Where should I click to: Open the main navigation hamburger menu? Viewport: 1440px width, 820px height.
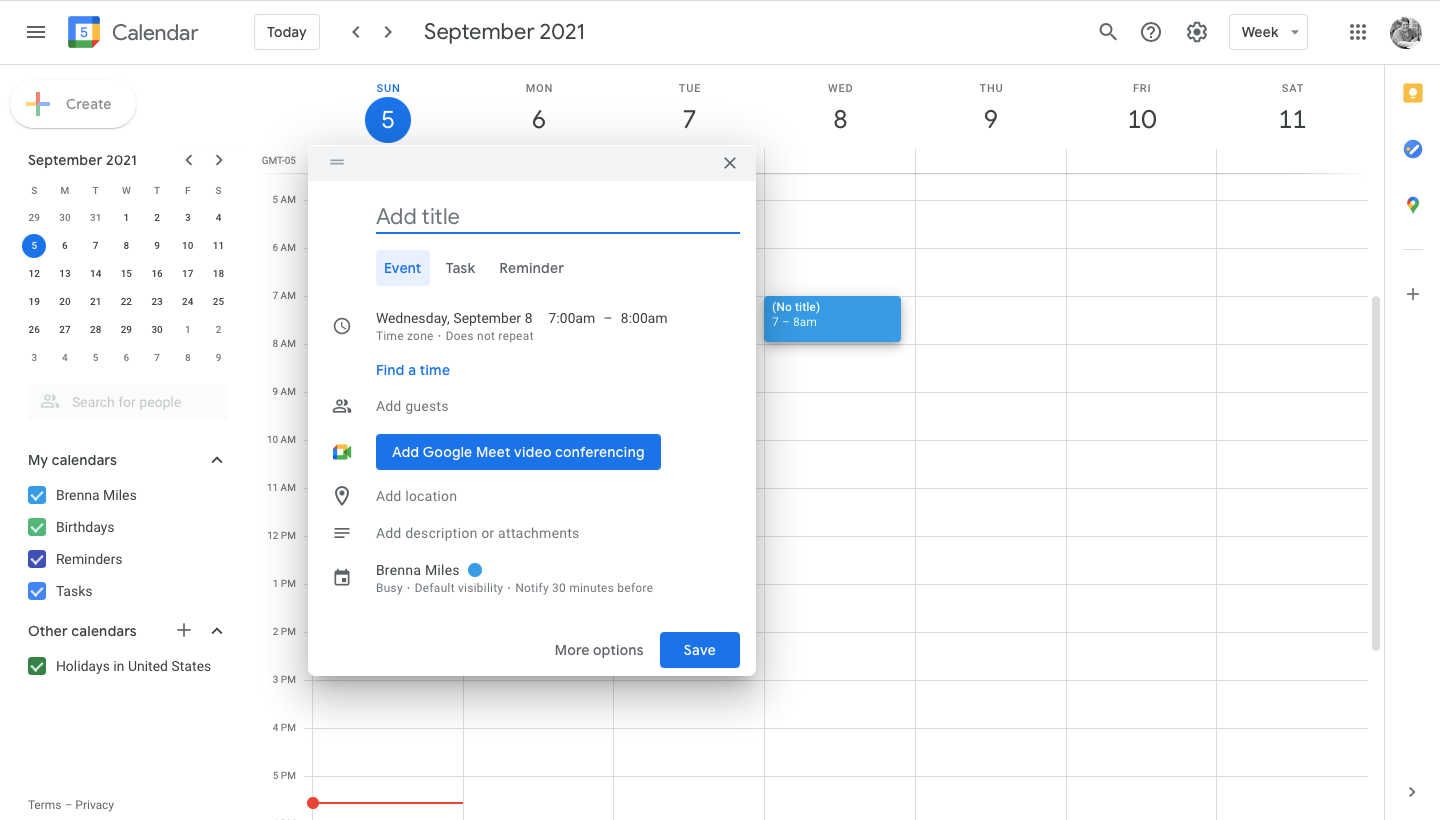point(36,32)
